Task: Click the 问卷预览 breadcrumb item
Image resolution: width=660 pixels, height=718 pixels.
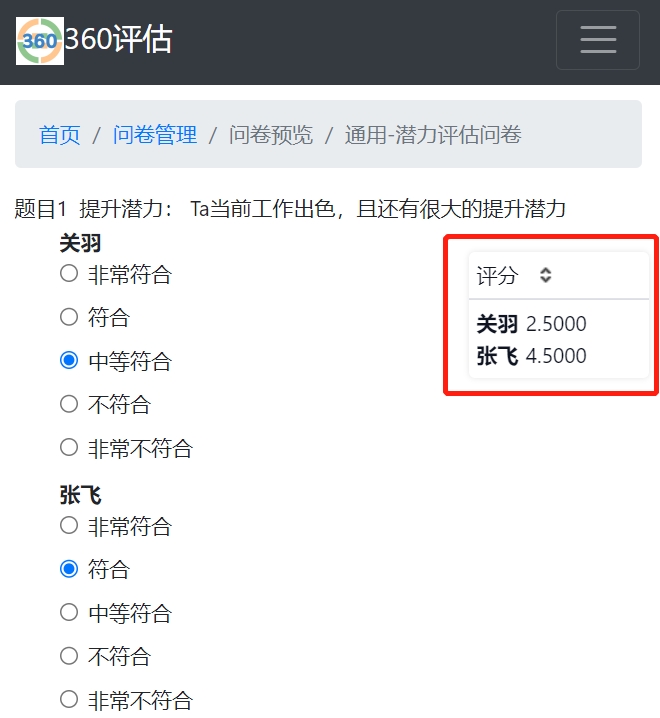Action: point(271,135)
